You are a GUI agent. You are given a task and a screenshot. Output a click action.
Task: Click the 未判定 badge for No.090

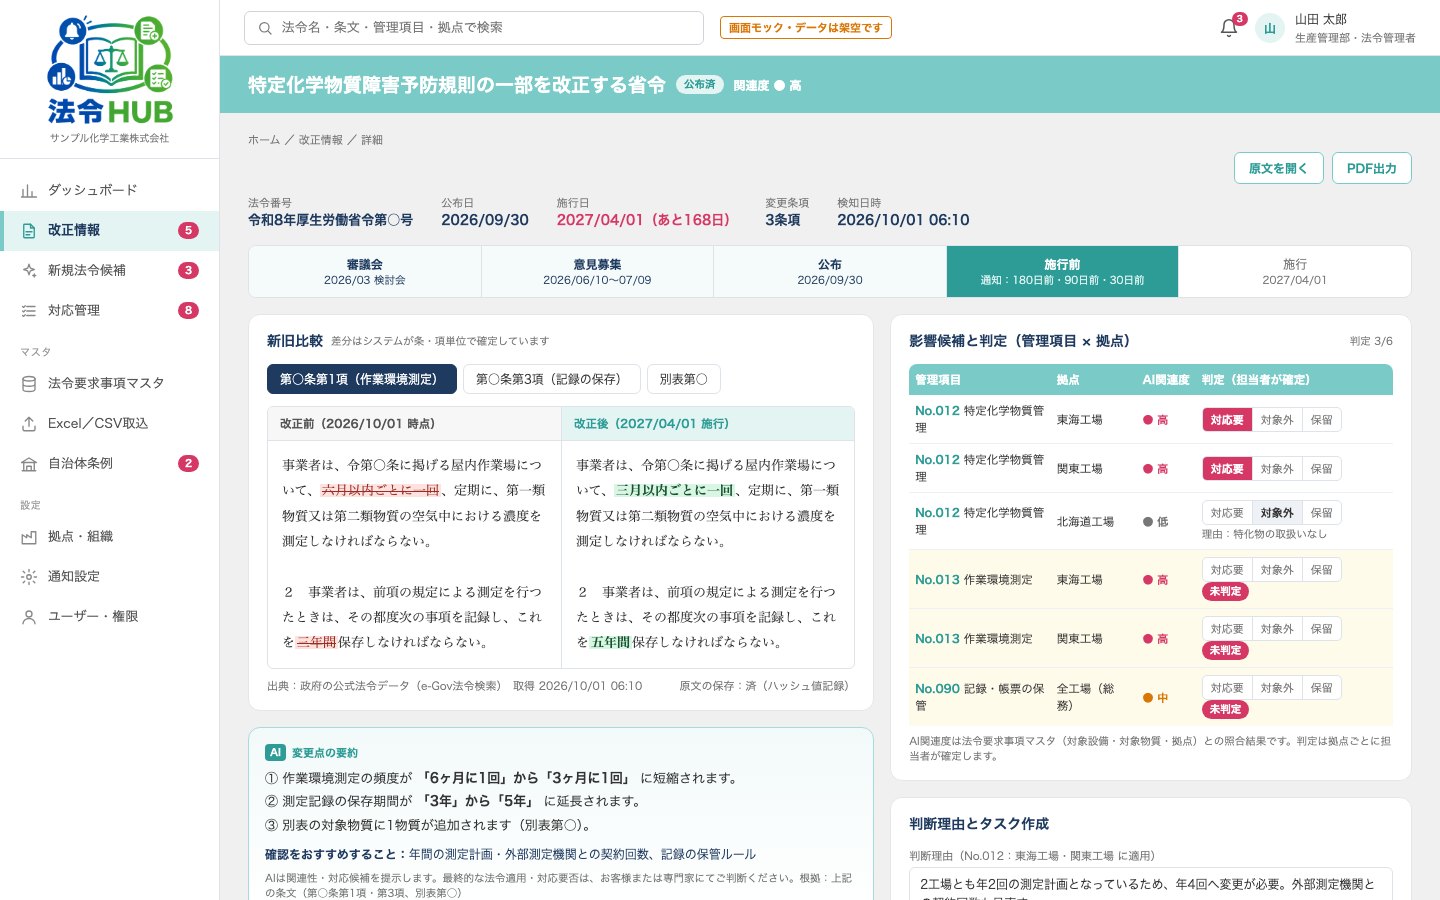point(1225,709)
